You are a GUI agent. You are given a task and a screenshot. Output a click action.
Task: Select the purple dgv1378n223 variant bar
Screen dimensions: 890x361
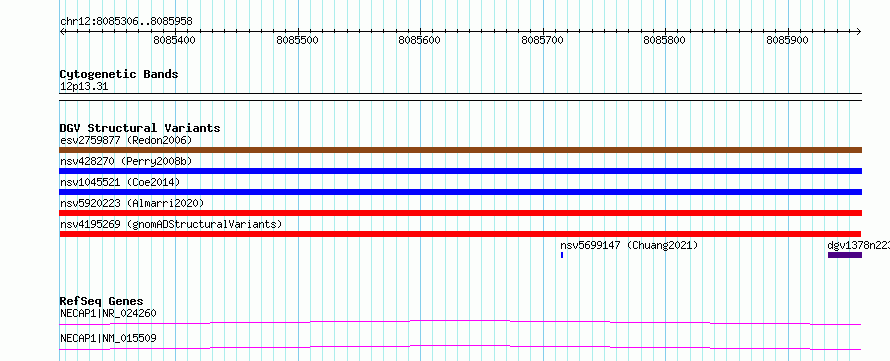pyautogui.click(x=845, y=255)
